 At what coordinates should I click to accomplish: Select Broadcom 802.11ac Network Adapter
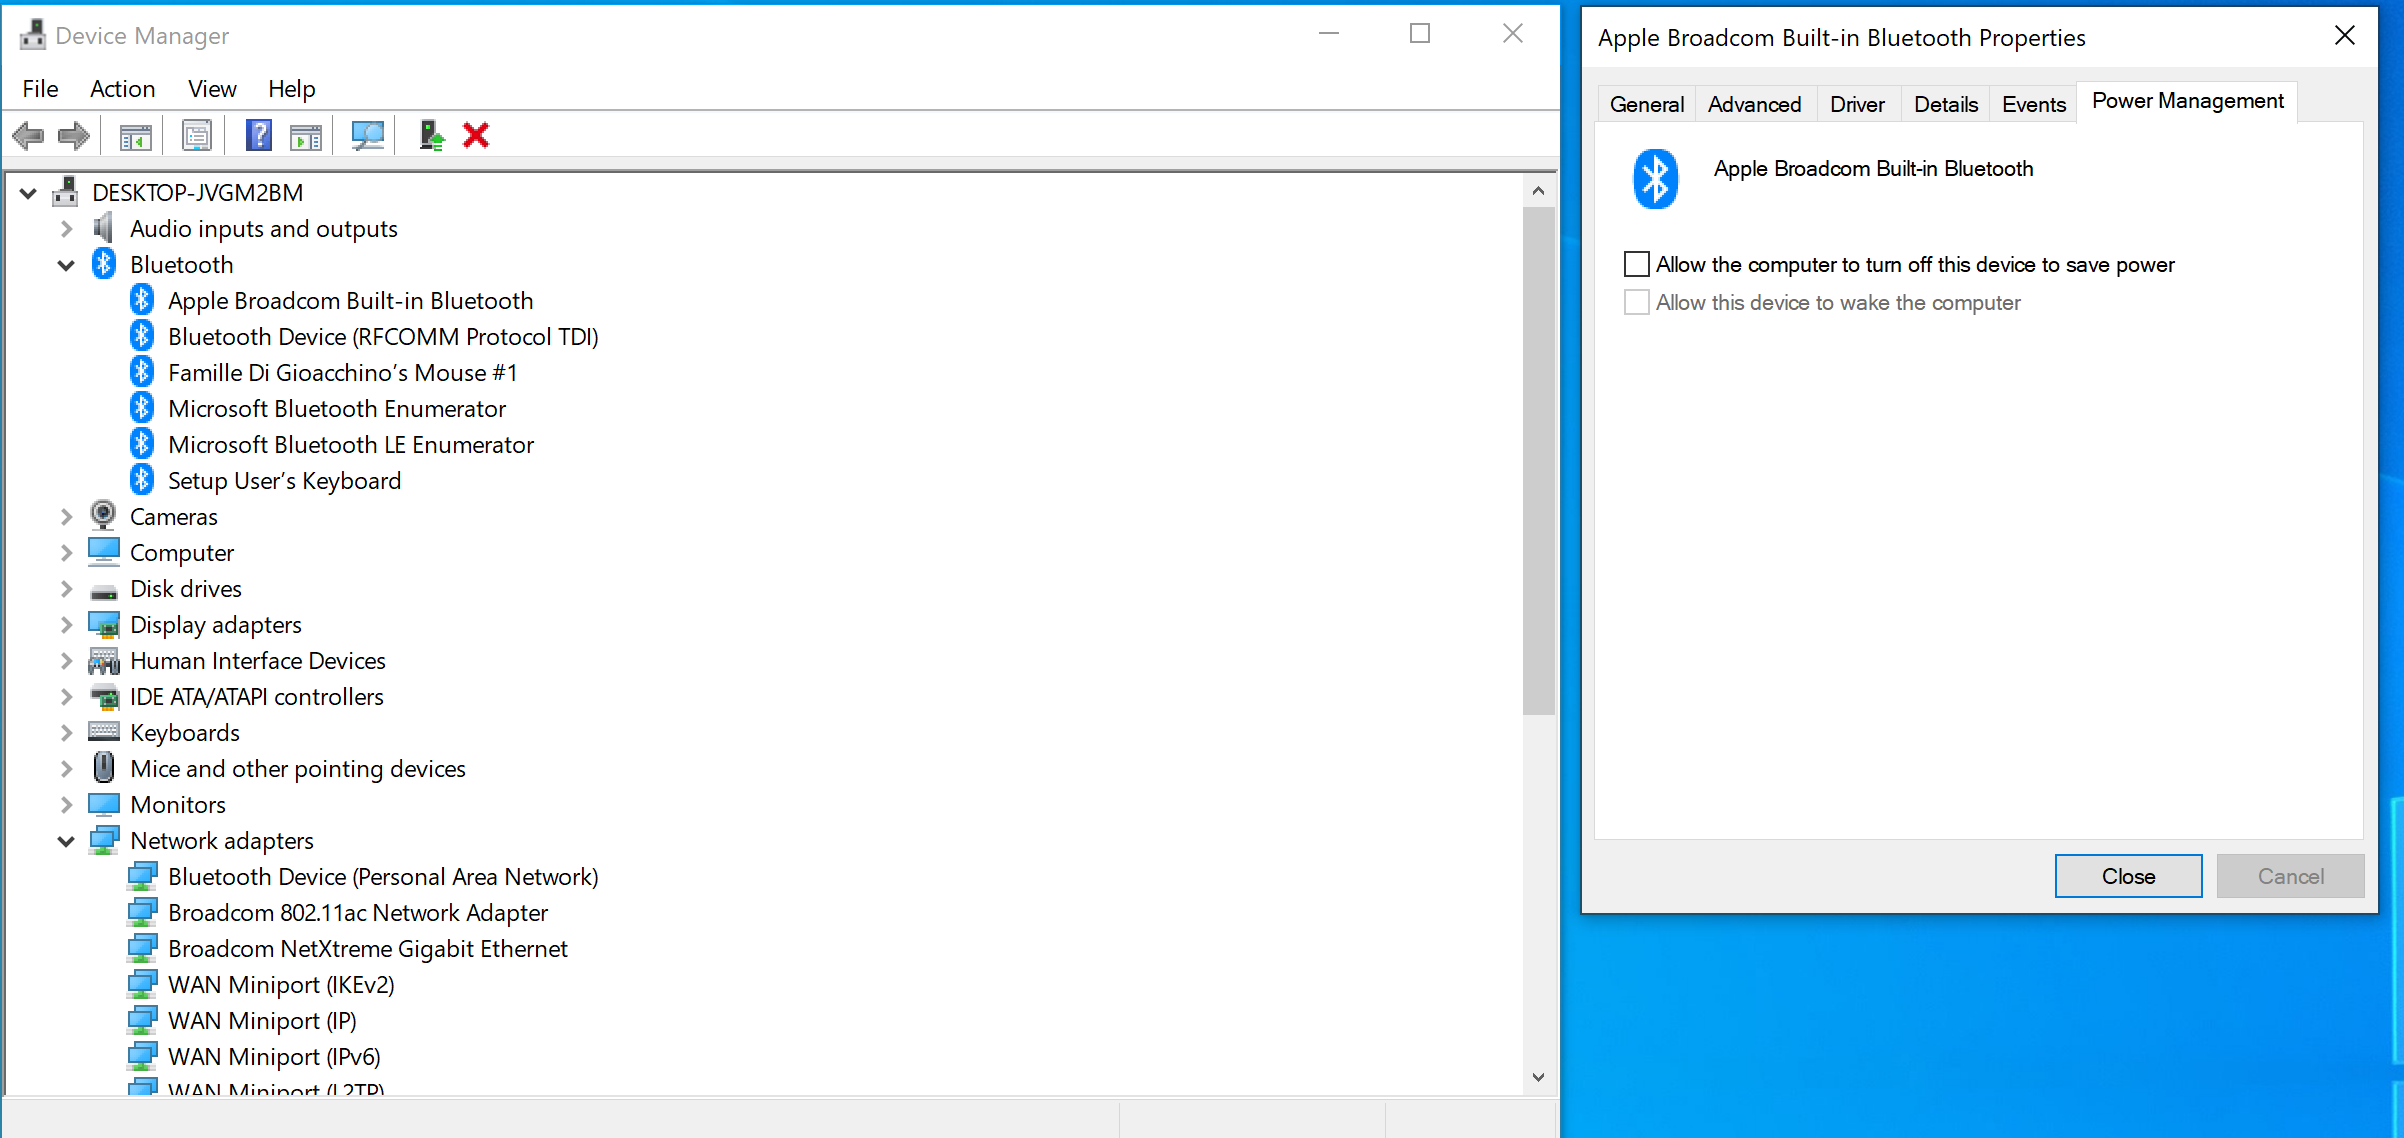pos(357,913)
